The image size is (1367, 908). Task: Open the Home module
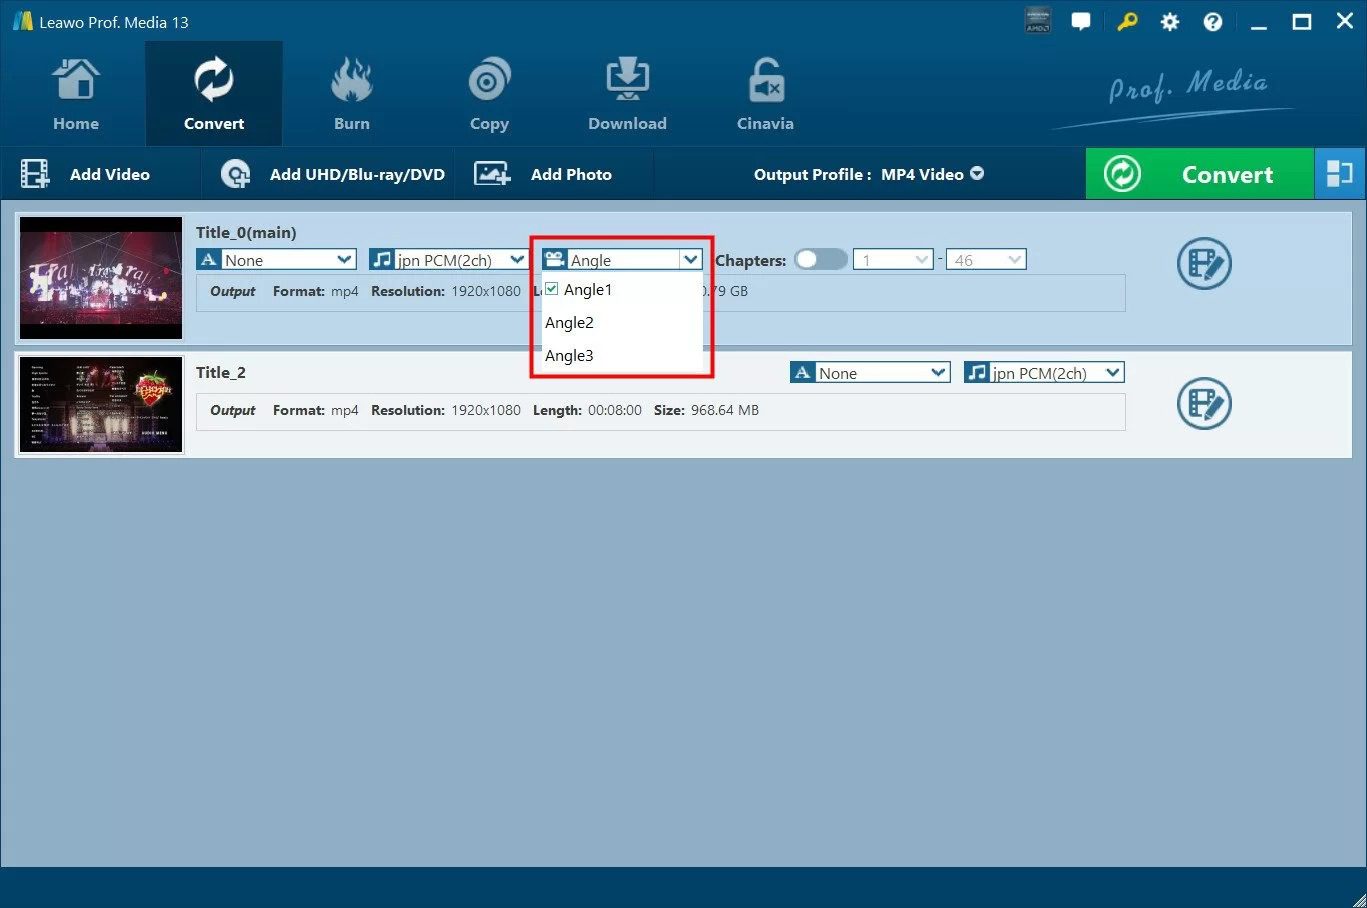76,95
